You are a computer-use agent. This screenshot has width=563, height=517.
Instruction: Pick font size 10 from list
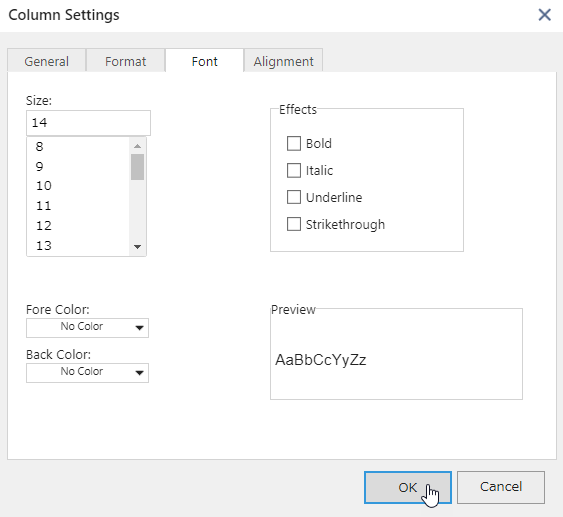pyautogui.click(x=78, y=186)
